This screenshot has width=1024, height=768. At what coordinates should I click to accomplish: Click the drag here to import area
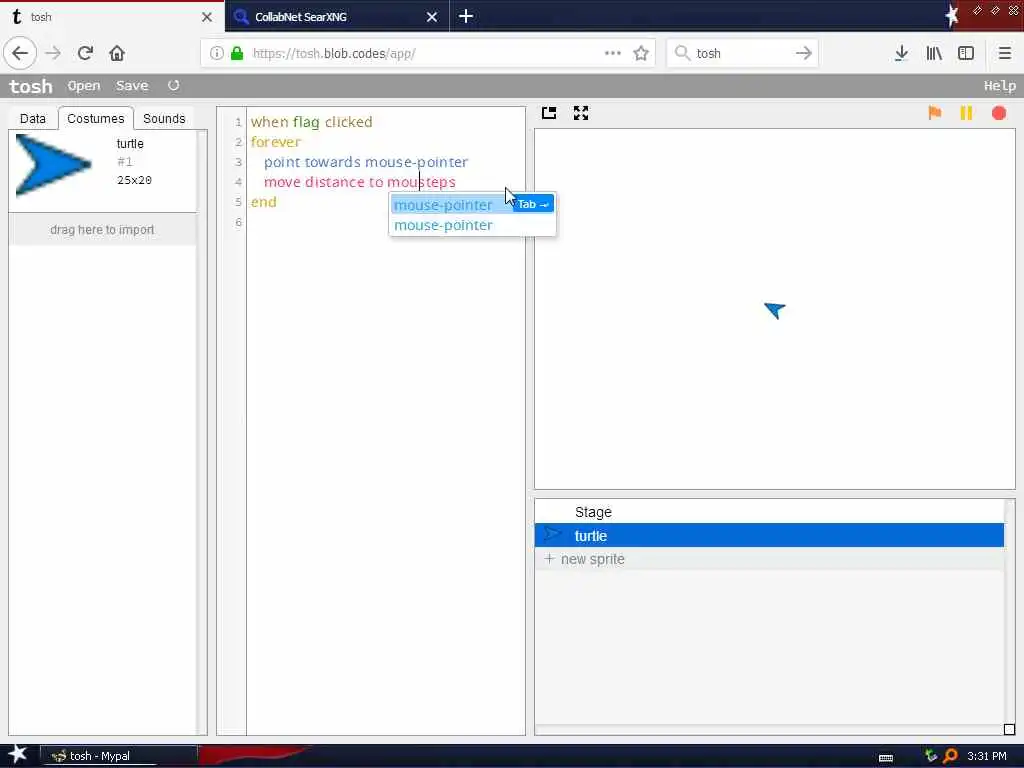[103, 230]
